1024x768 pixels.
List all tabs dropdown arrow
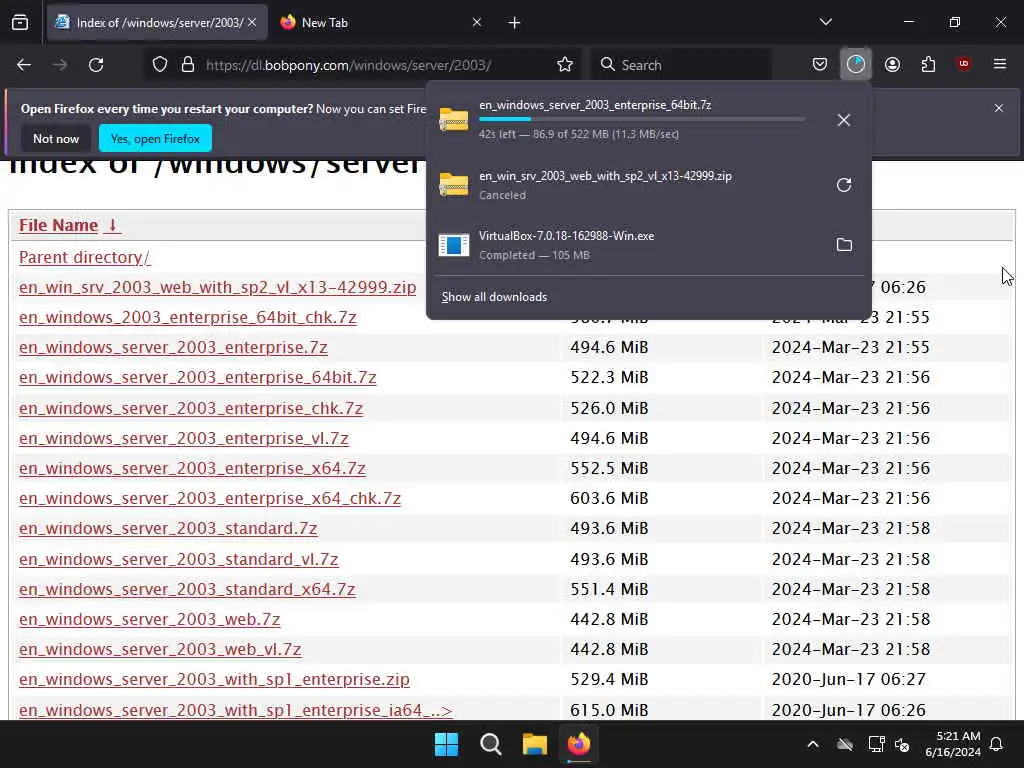pos(825,23)
